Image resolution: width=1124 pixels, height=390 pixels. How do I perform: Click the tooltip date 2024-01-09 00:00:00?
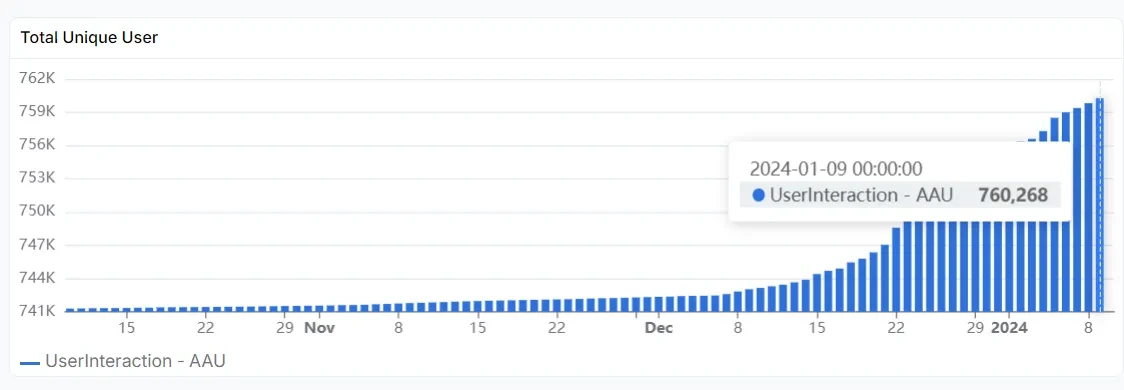click(836, 169)
